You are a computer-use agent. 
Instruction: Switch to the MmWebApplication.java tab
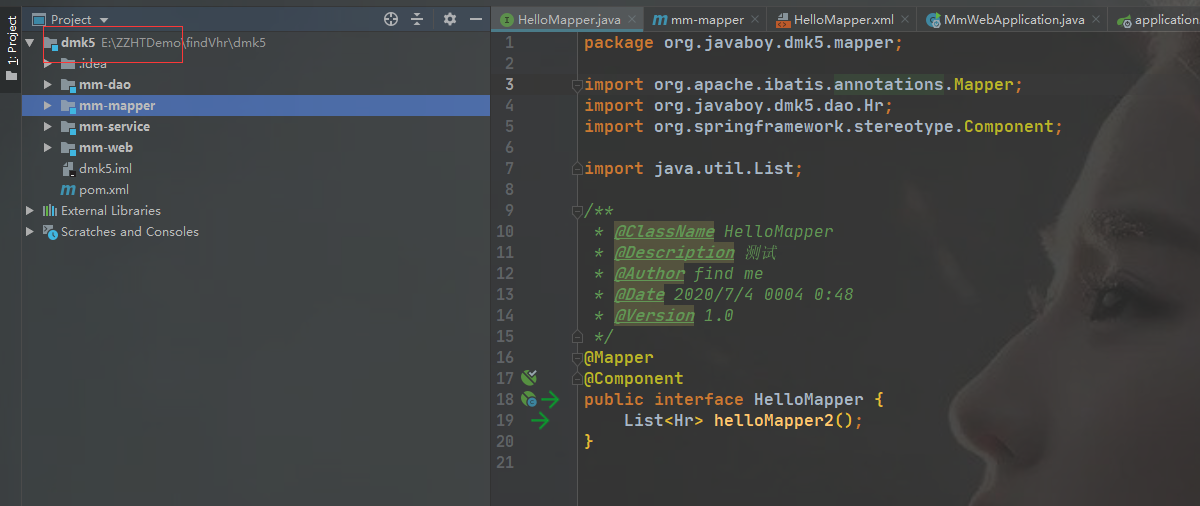click(1014, 20)
